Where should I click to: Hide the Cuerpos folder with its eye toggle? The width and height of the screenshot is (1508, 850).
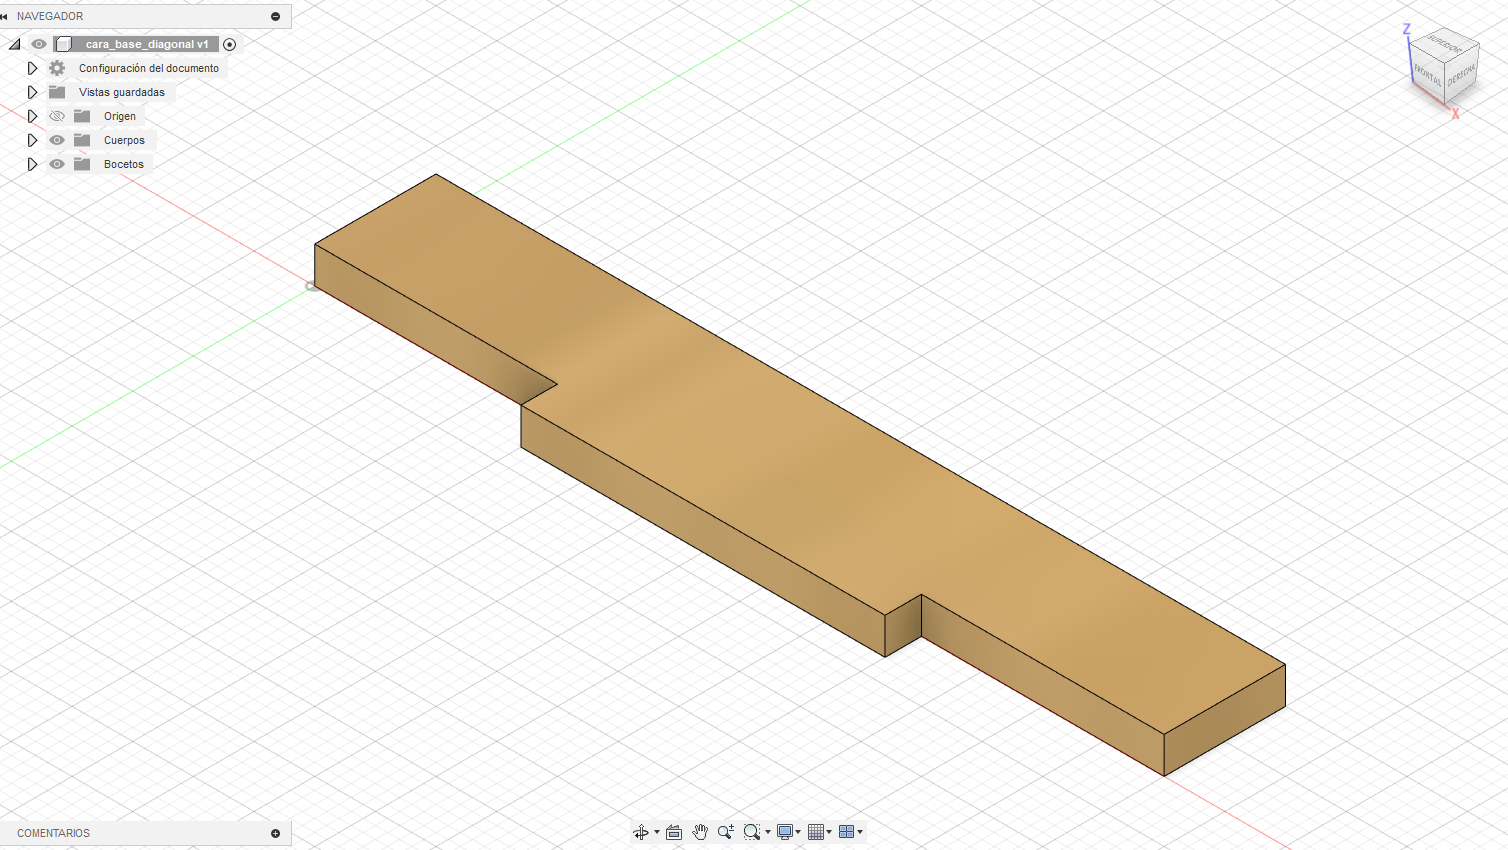(x=57, y=140)
